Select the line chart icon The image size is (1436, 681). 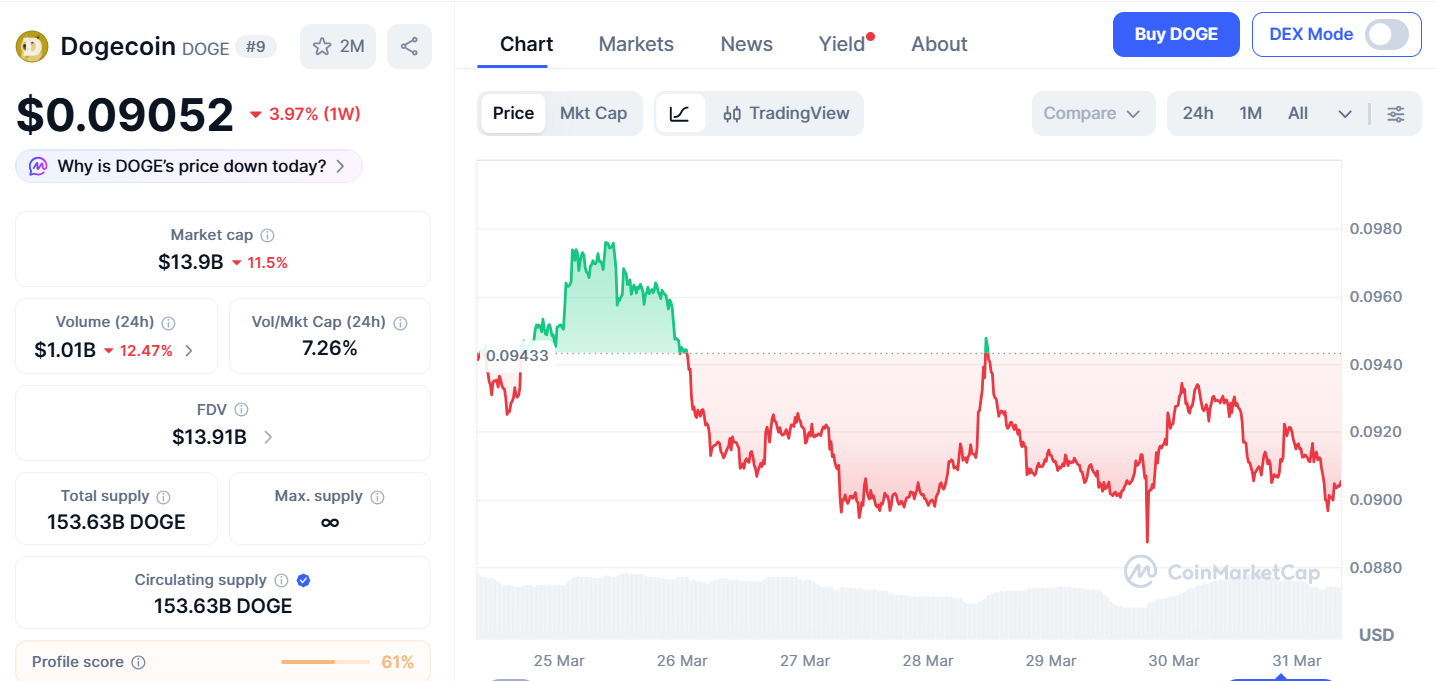[x=680, y=113]
